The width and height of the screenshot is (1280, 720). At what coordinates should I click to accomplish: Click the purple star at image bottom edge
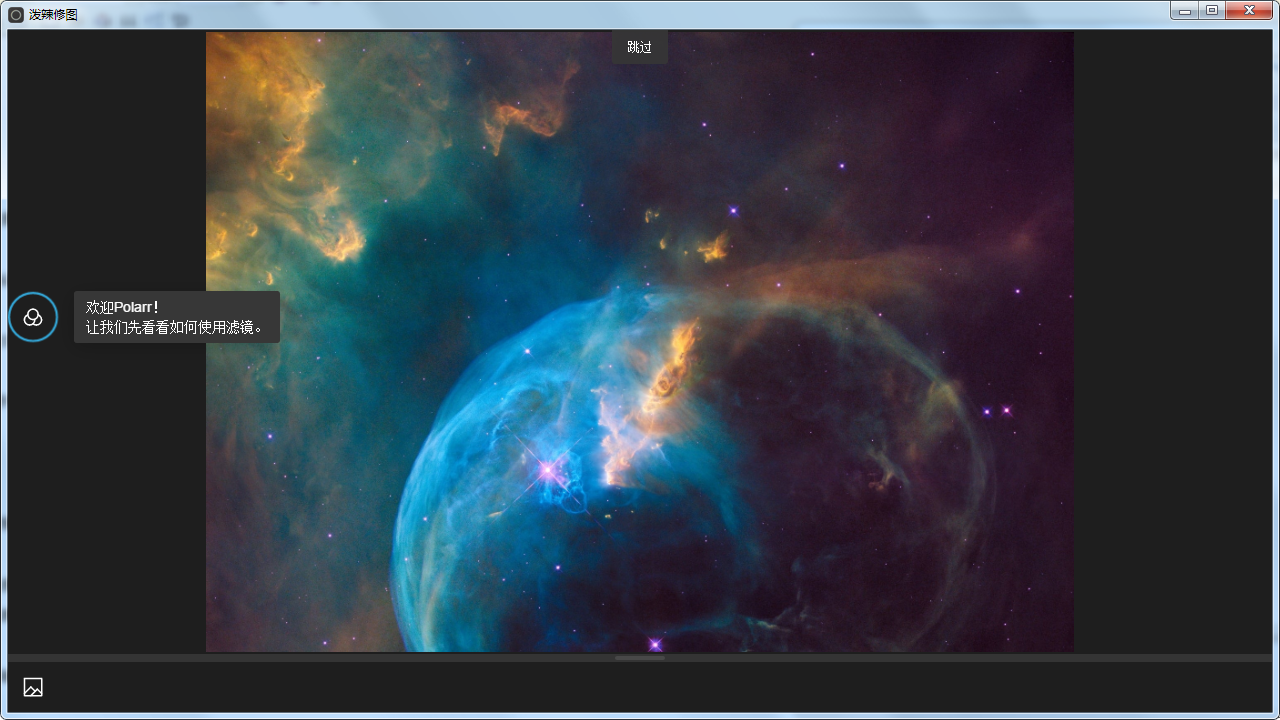655,644
